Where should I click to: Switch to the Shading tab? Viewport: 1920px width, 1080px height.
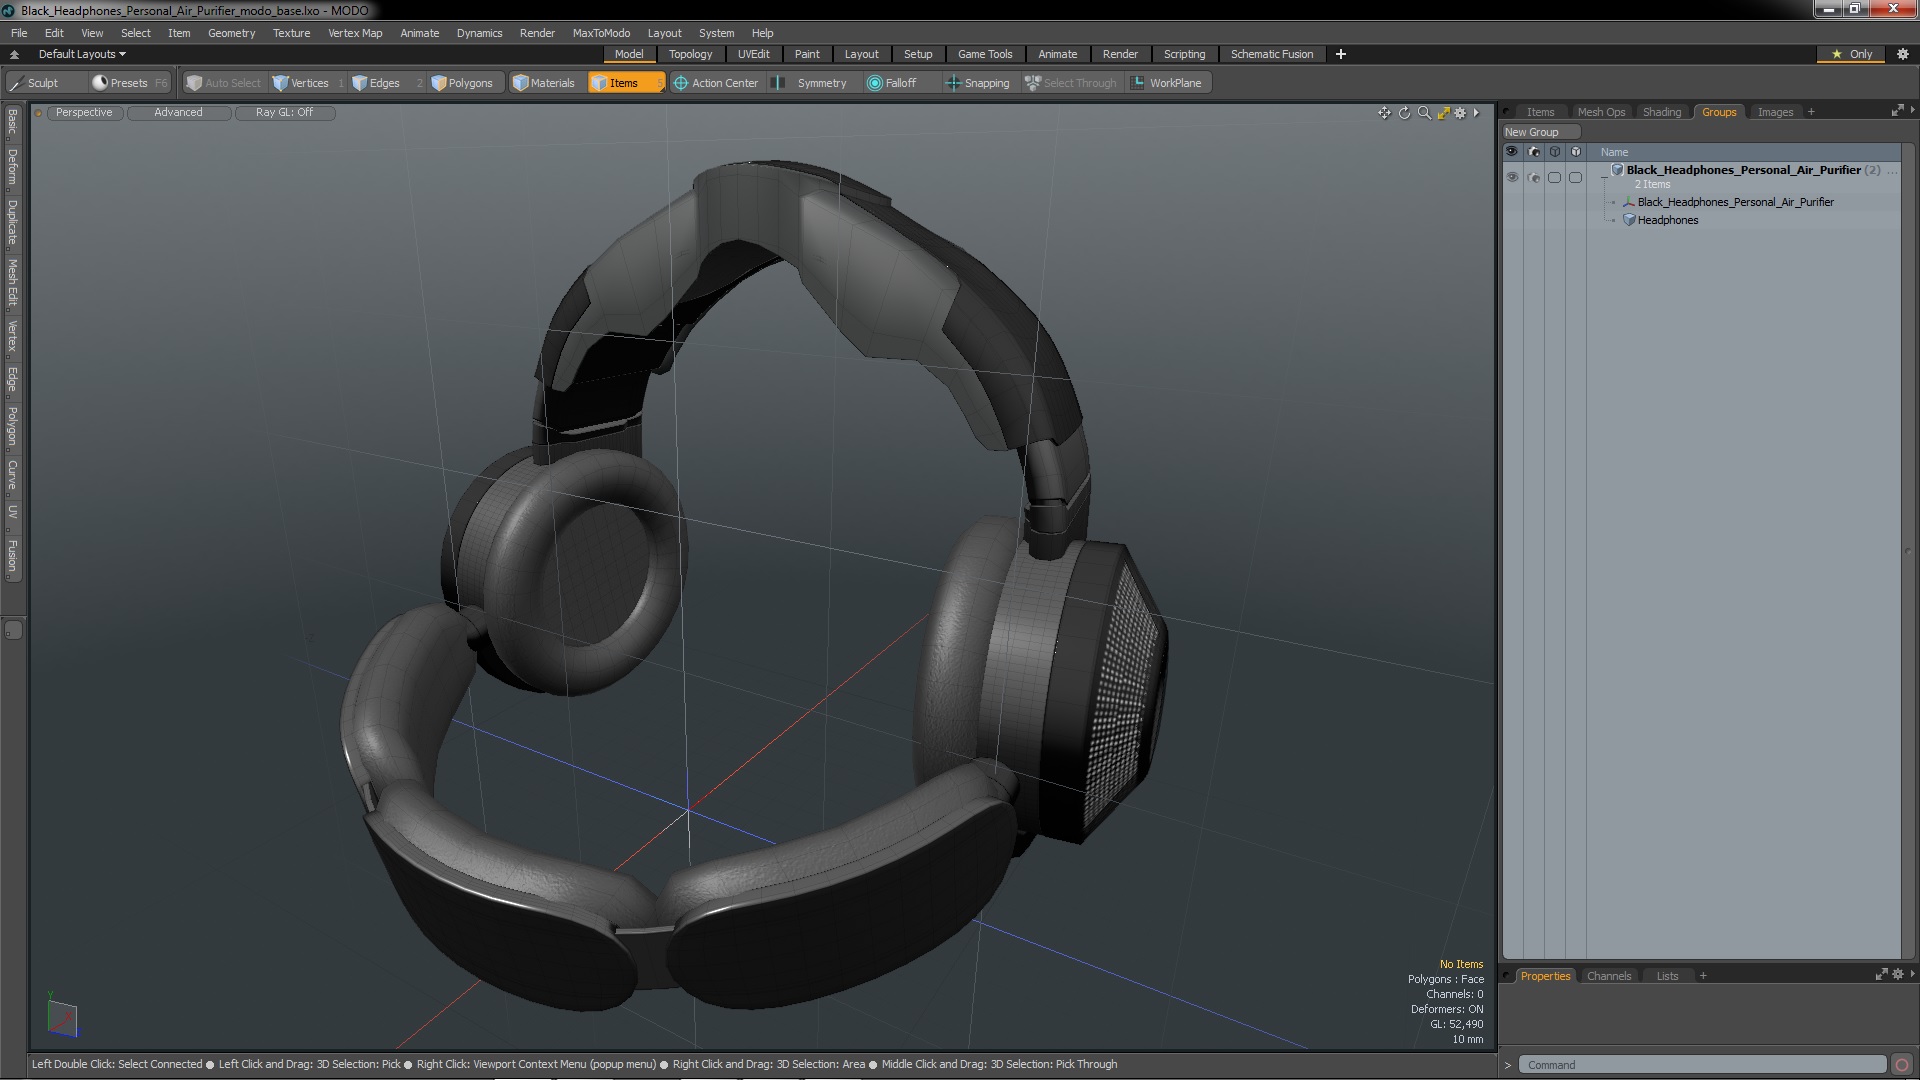pyautogui.click(x=1661, y=112)
